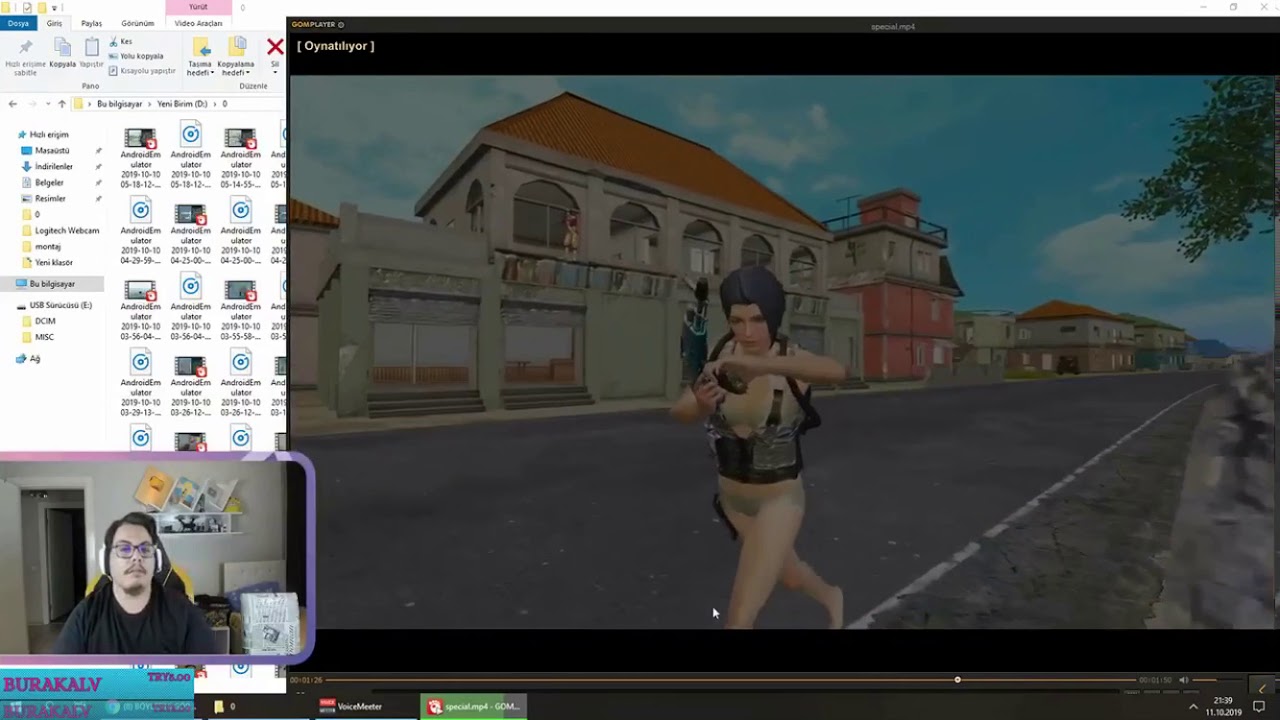Switch to the Paylaş ribbon tab
1280x720 pixels.
pyautogui.click(x=91, y=23)
